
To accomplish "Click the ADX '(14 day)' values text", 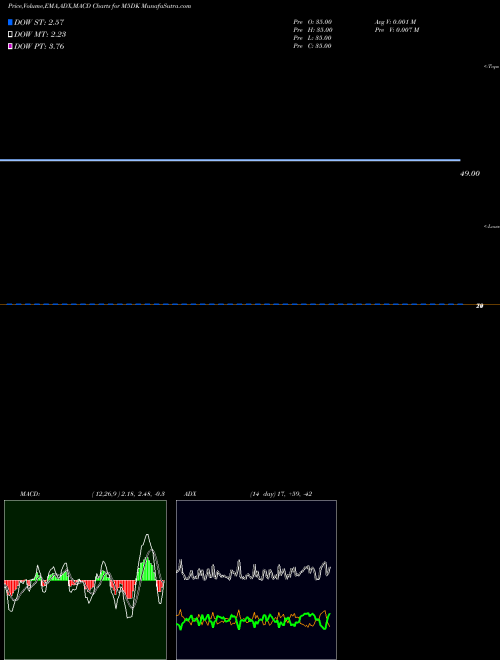I will click(x=281, y=494).
